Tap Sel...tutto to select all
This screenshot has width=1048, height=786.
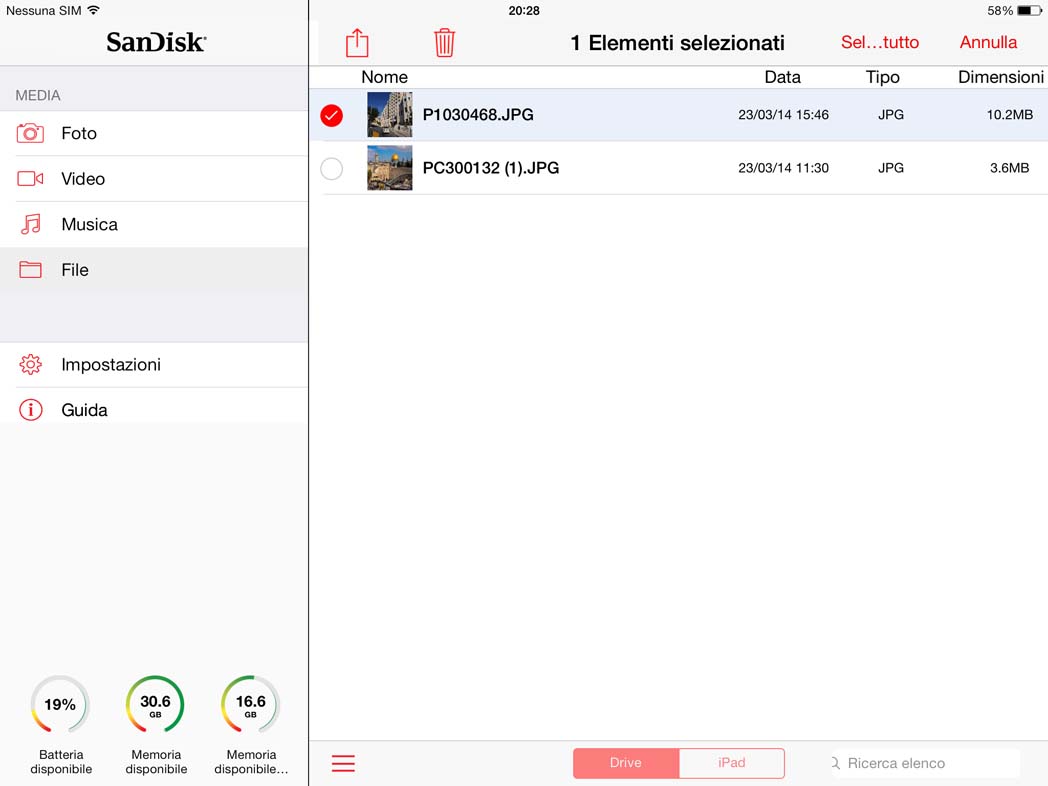pos(880,42)
